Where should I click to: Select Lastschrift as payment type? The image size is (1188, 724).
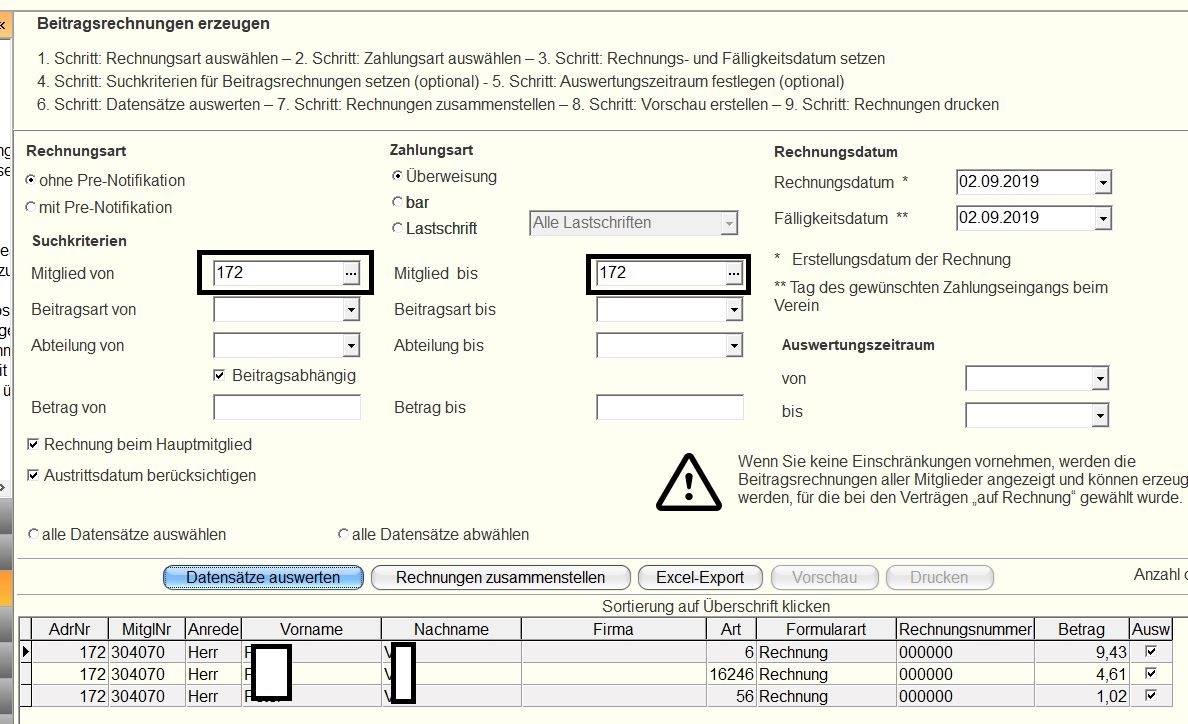point(398,228)
